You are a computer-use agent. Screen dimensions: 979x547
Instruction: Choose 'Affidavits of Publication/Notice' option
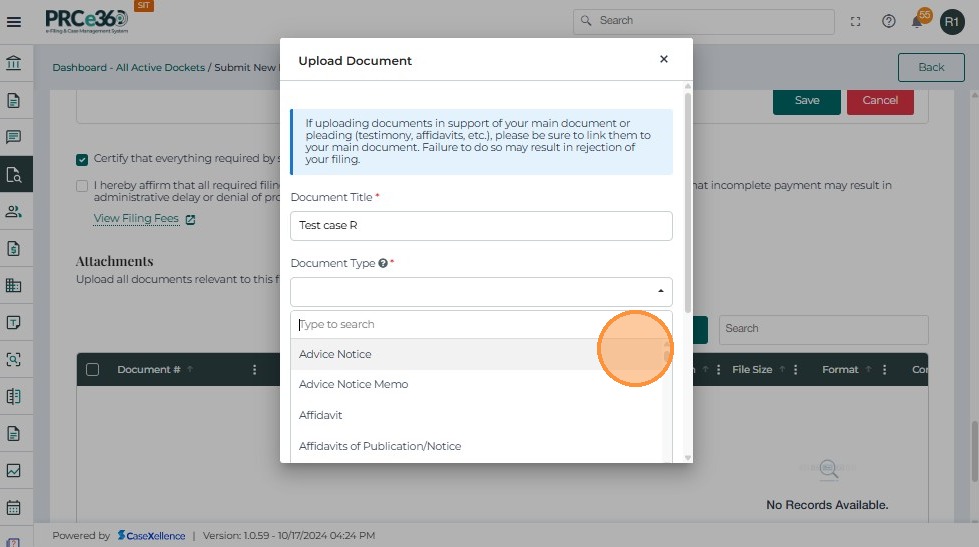[380, 446]
